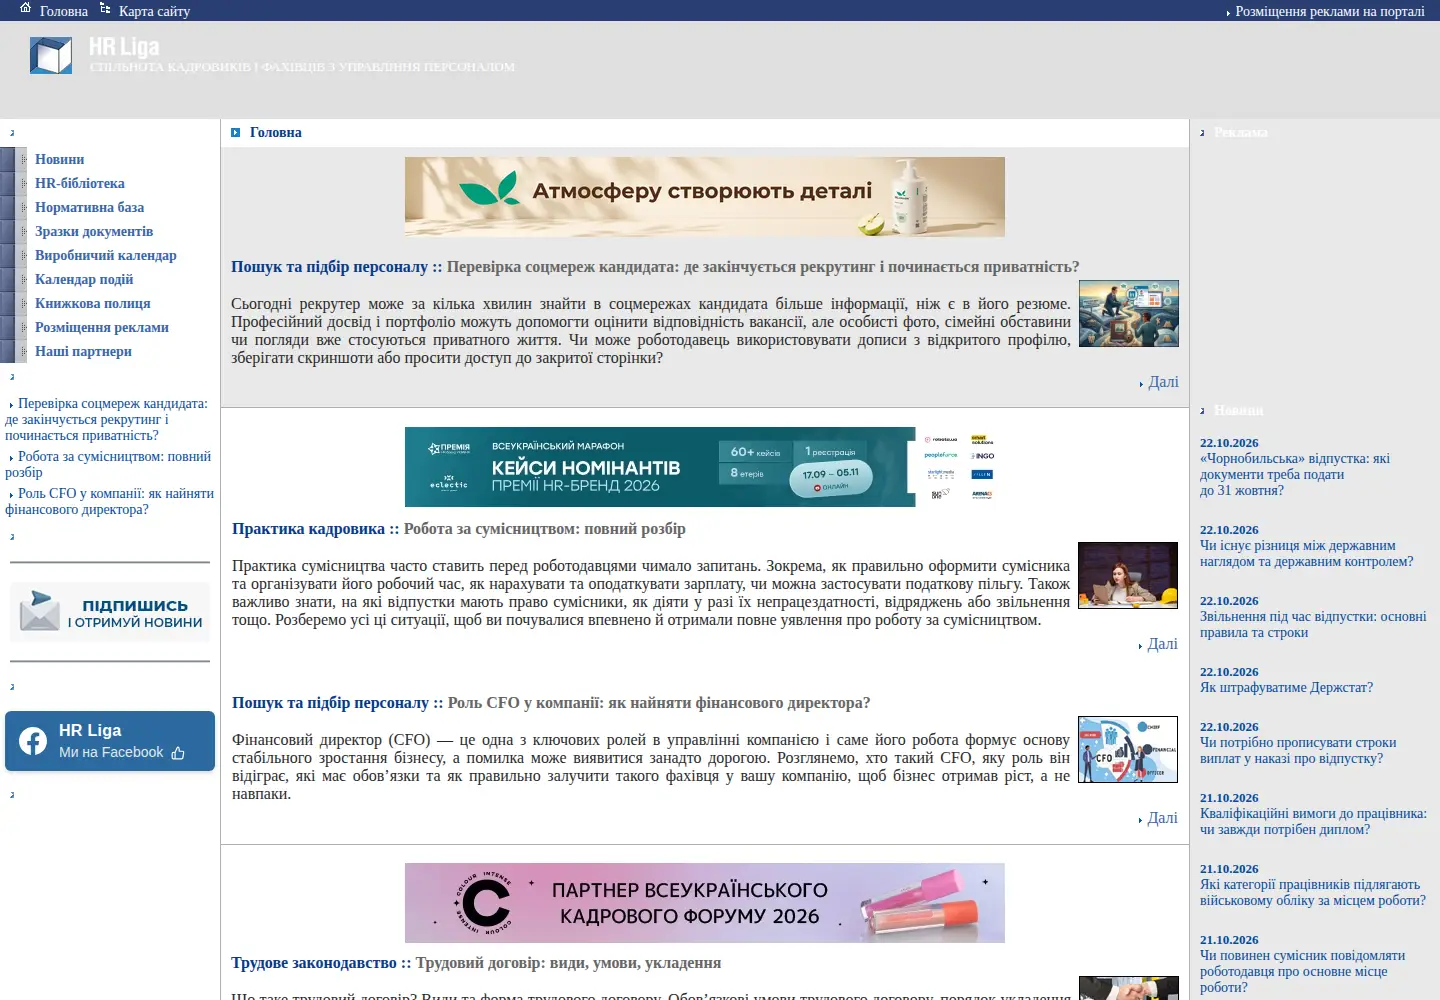Click the Підпишись newsletter envelope banner
1440x1000 pixels.
(110, 612)
